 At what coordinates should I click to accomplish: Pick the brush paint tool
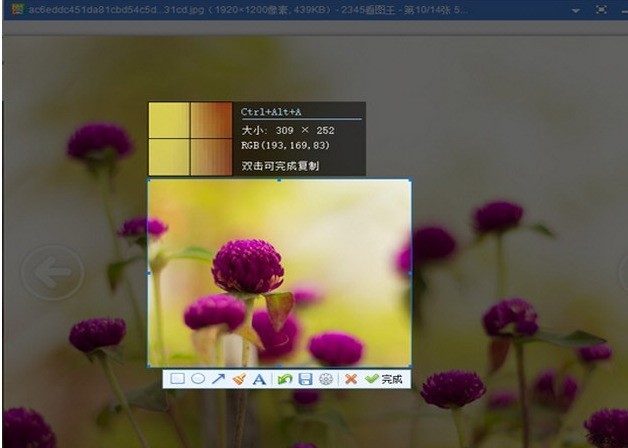pos(238,380)
